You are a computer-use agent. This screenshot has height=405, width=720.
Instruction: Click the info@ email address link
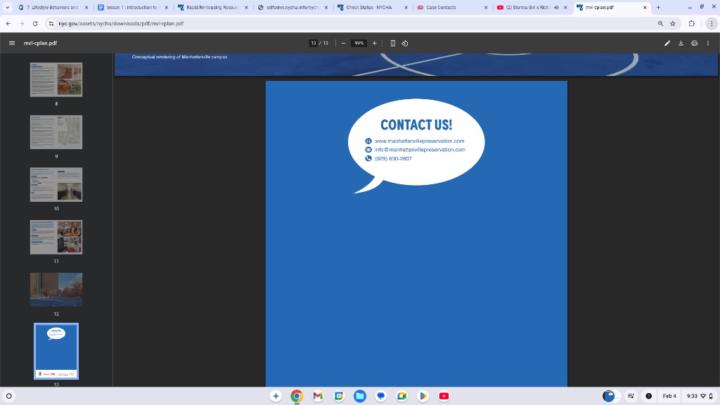tap(420, 150)
